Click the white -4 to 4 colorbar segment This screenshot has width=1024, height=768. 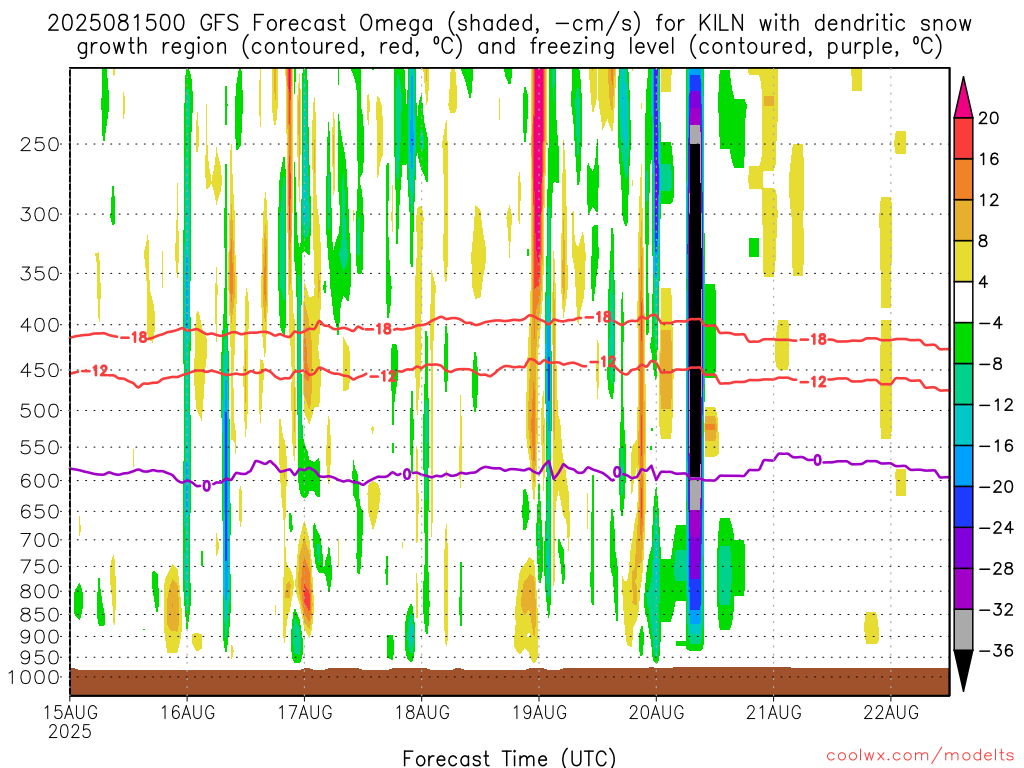(x=963, y=302)
